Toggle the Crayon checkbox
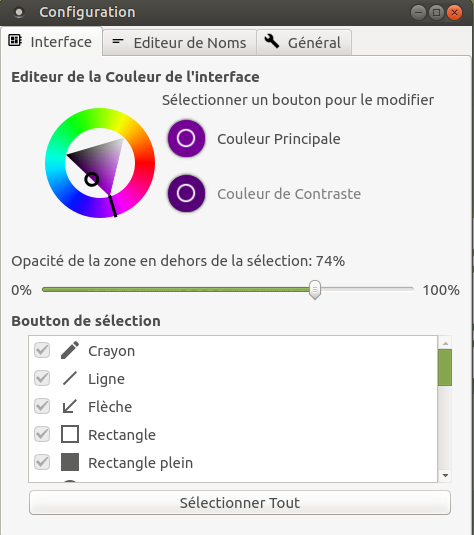This screenshot has width=474, height=535. pyautogui.click(x=42, y=350)
